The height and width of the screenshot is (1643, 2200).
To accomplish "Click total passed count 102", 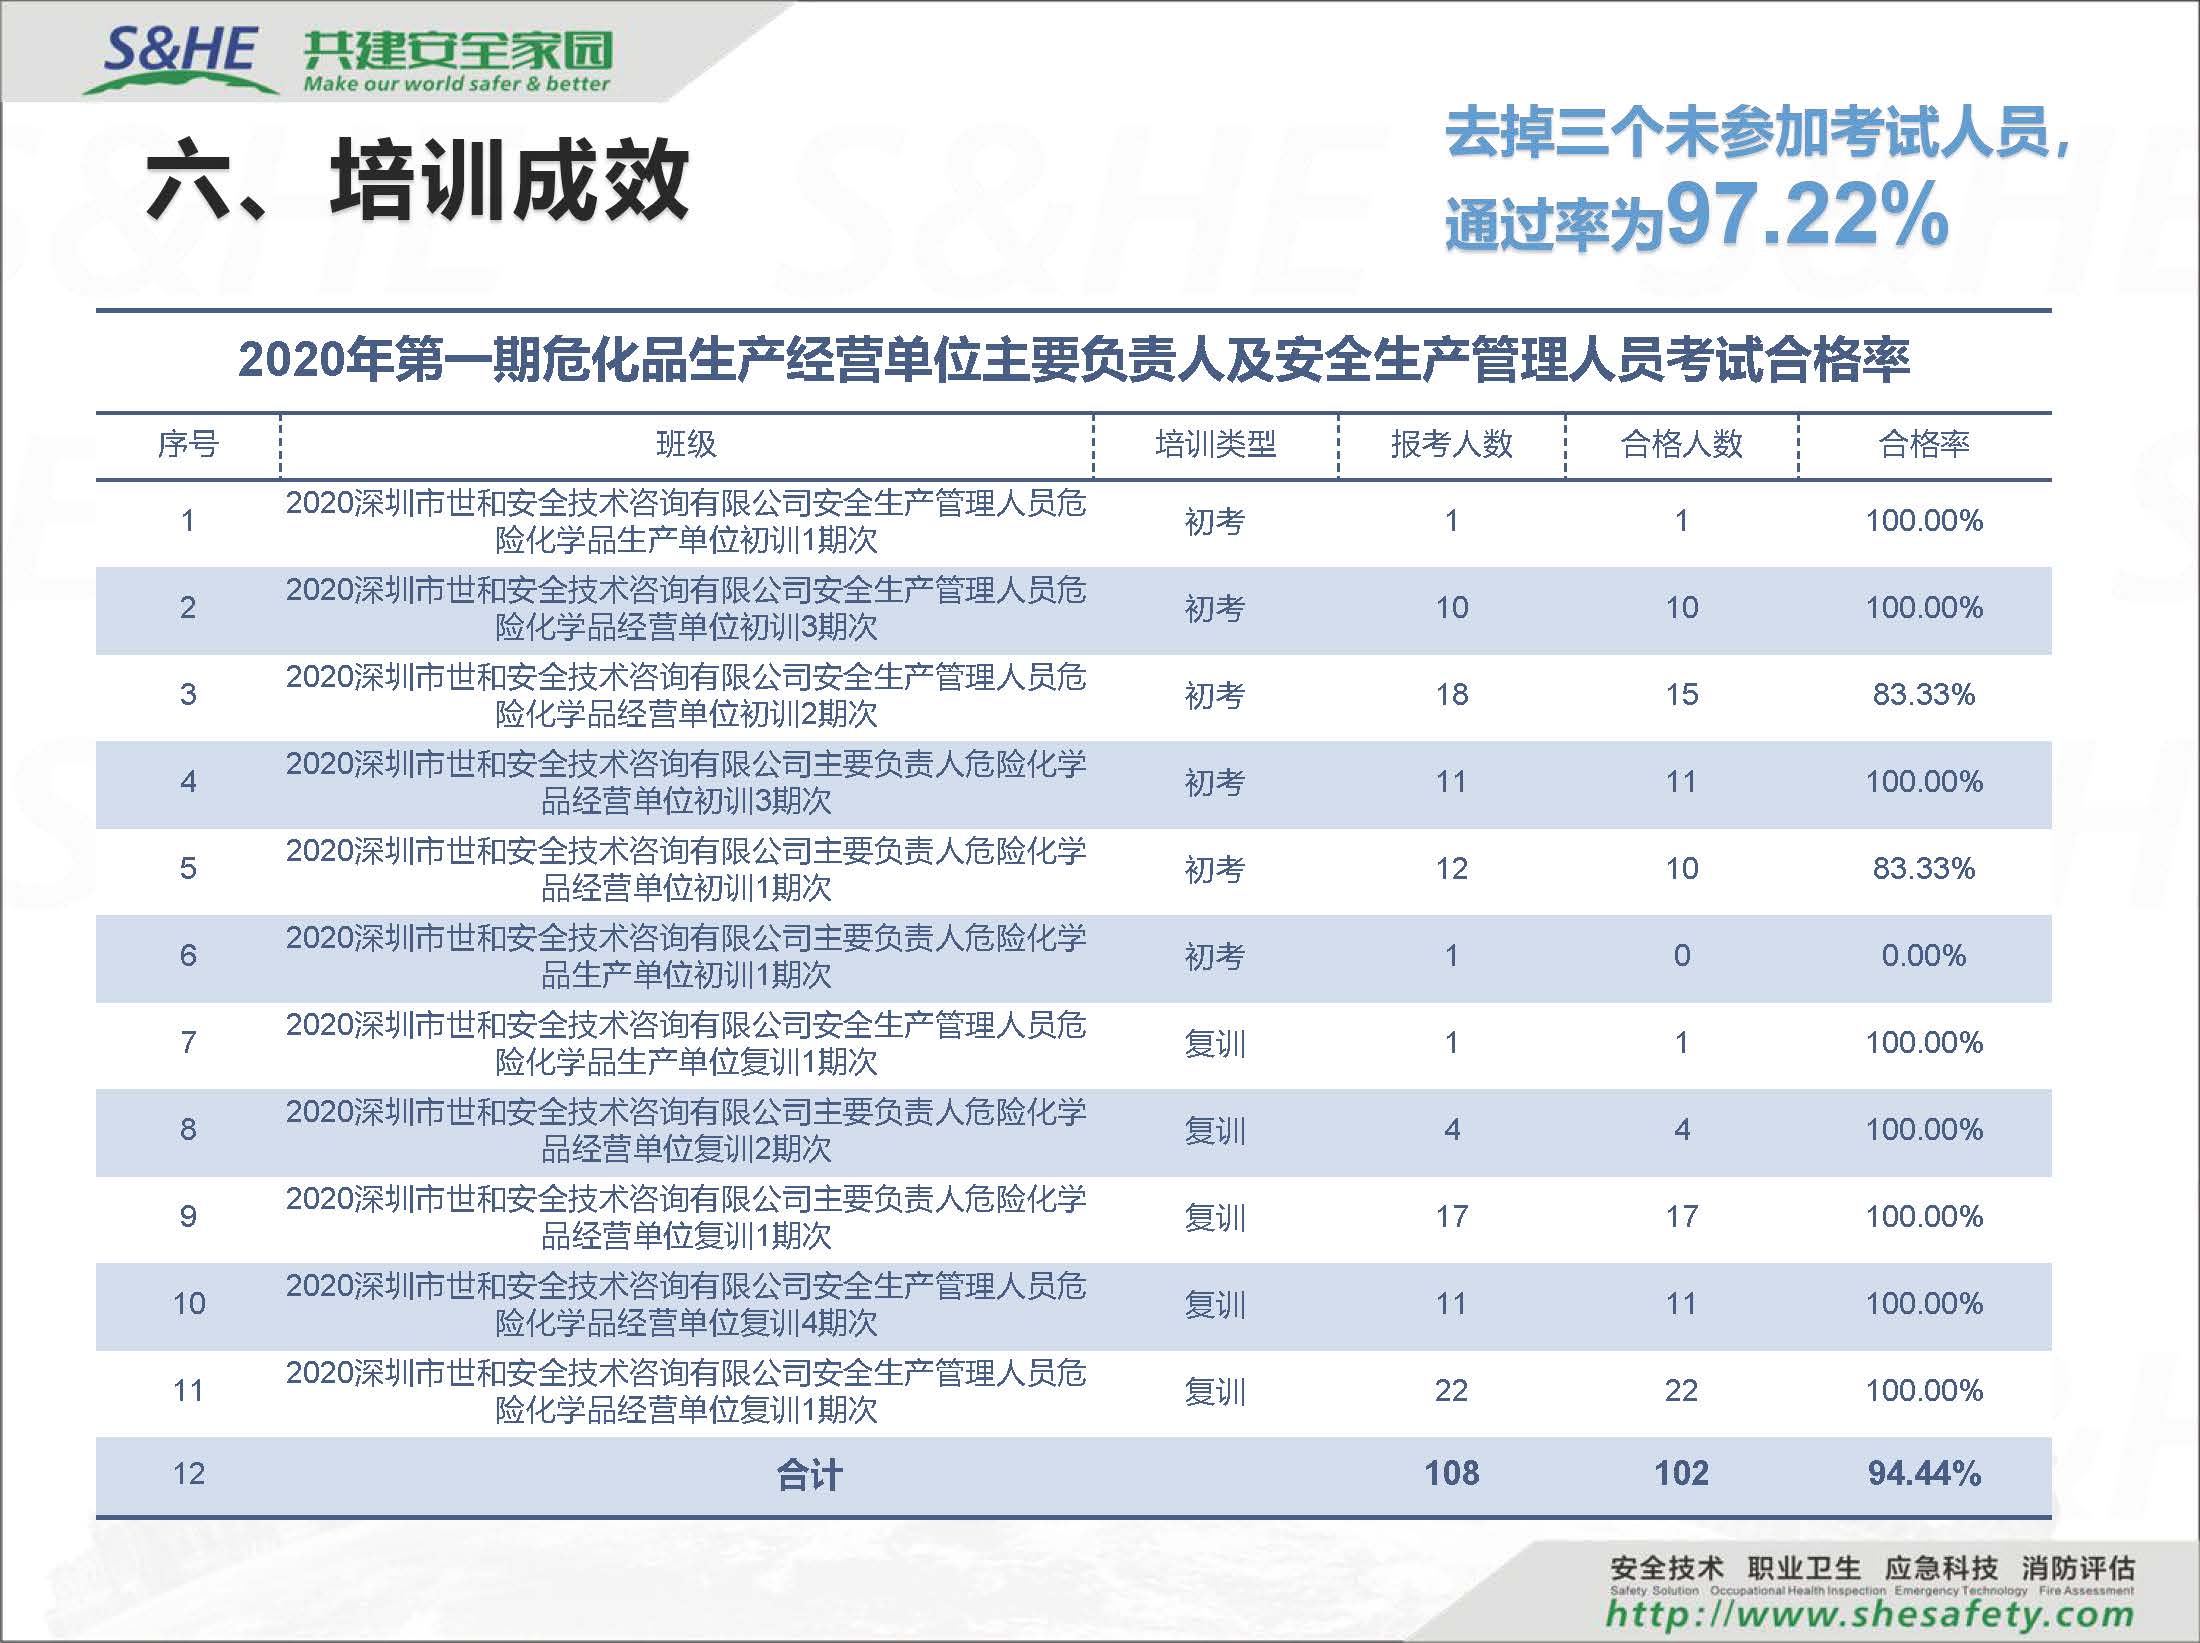I will click(x=1681, y=1474).
